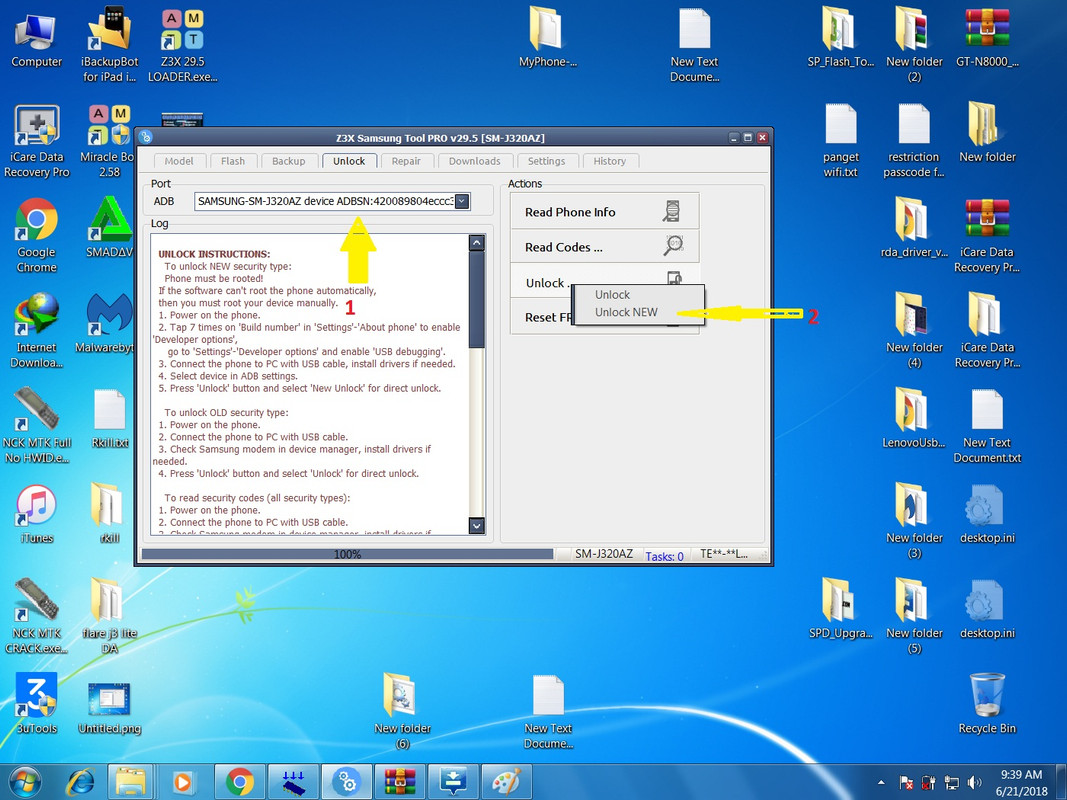Open Untitled.png file on desktop

click(109, 707)
